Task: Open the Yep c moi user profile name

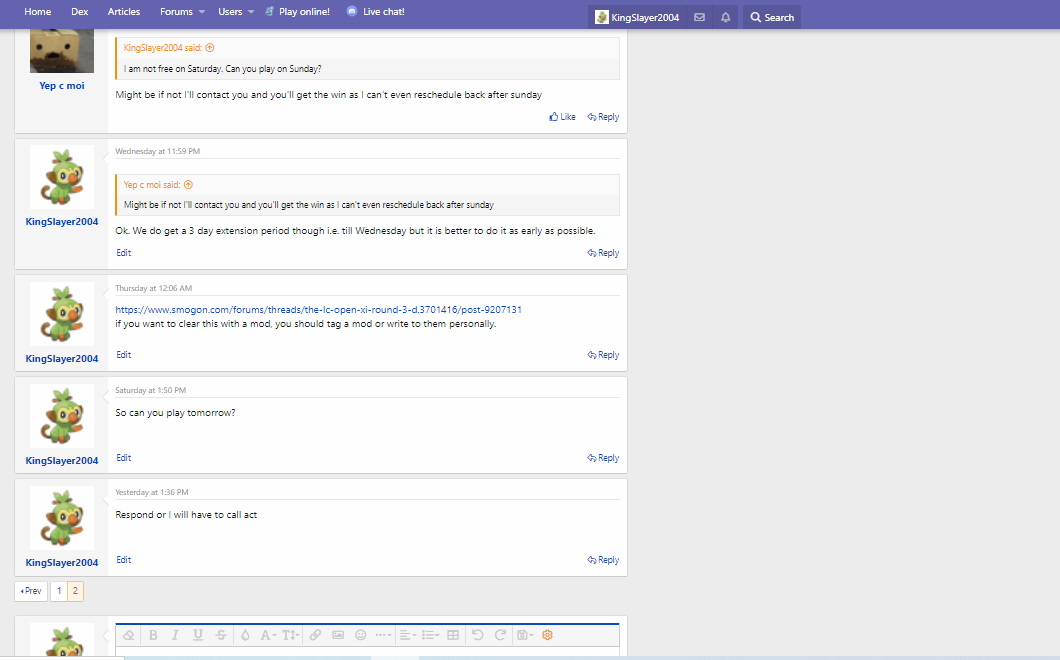Action: (x=62, y=86)
